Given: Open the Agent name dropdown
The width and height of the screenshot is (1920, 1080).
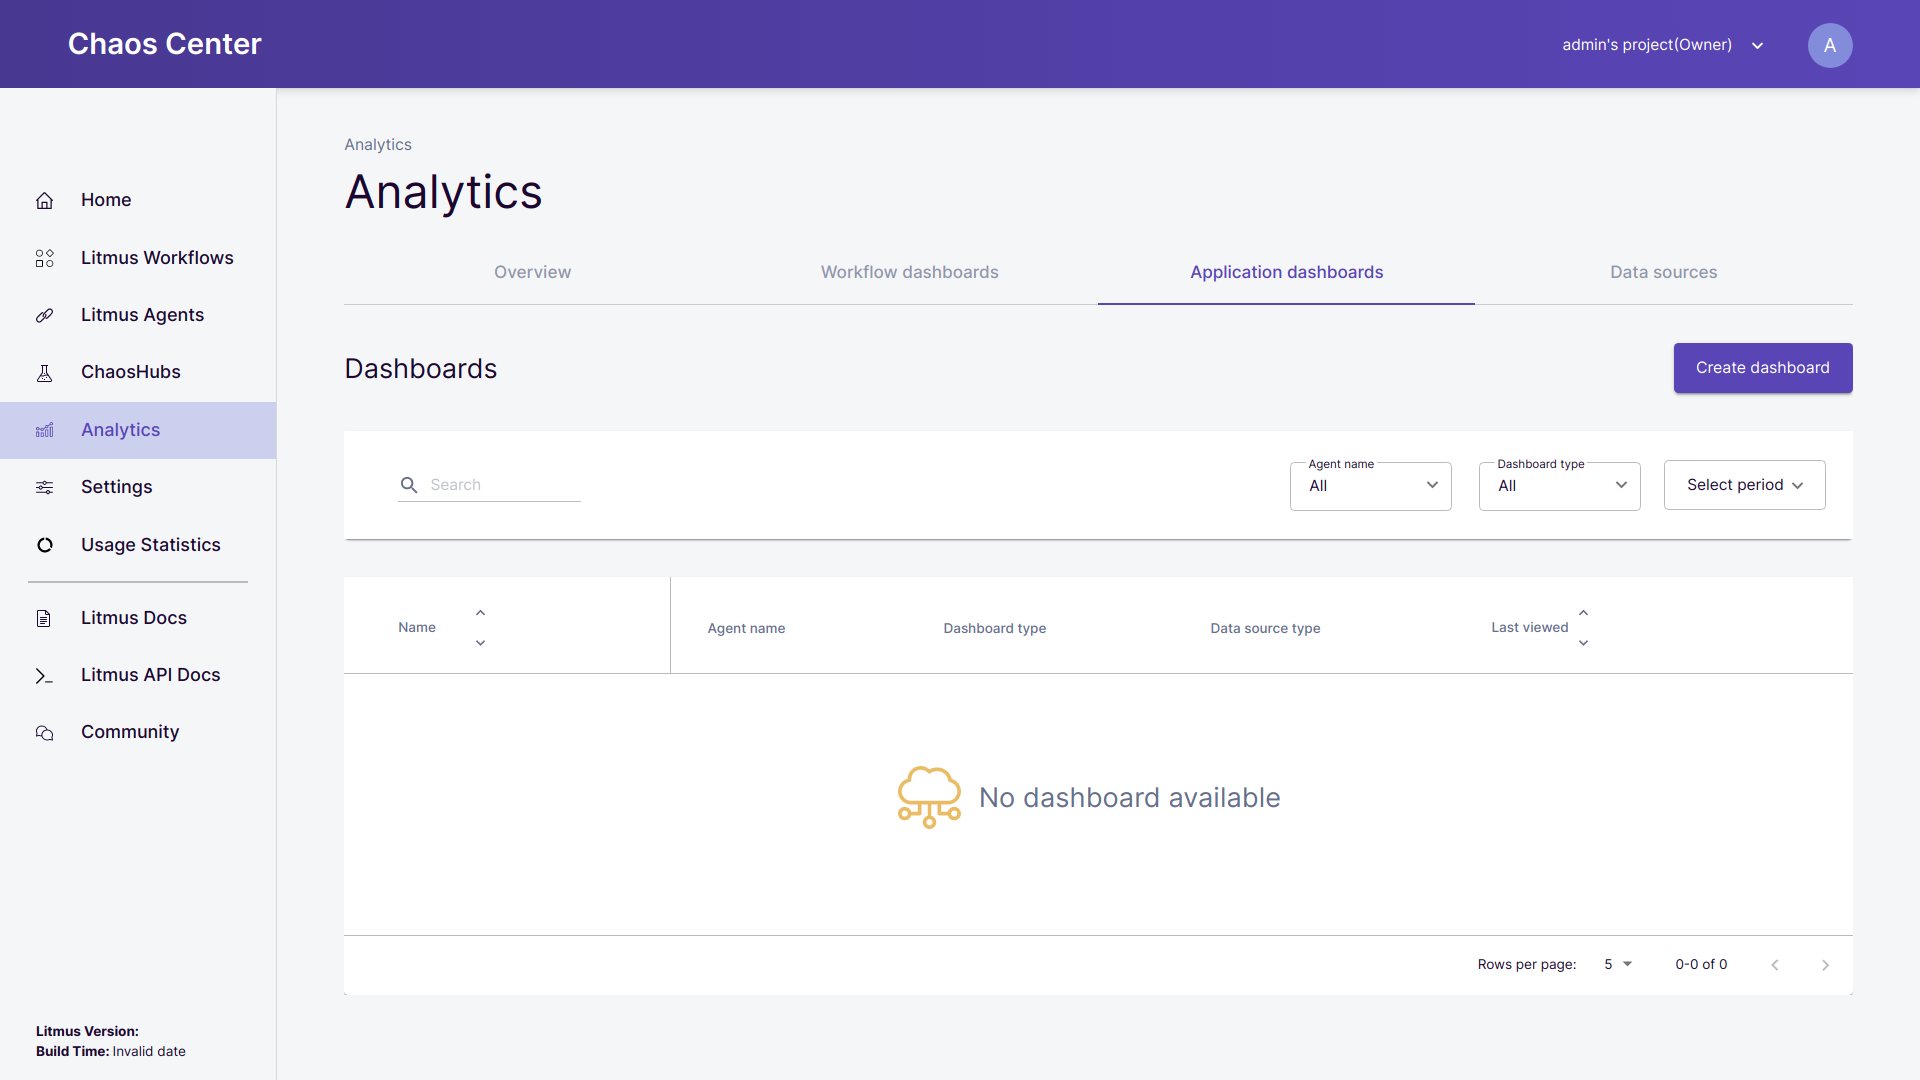Looking at the screenshot, I should (x=1370, y=486).
